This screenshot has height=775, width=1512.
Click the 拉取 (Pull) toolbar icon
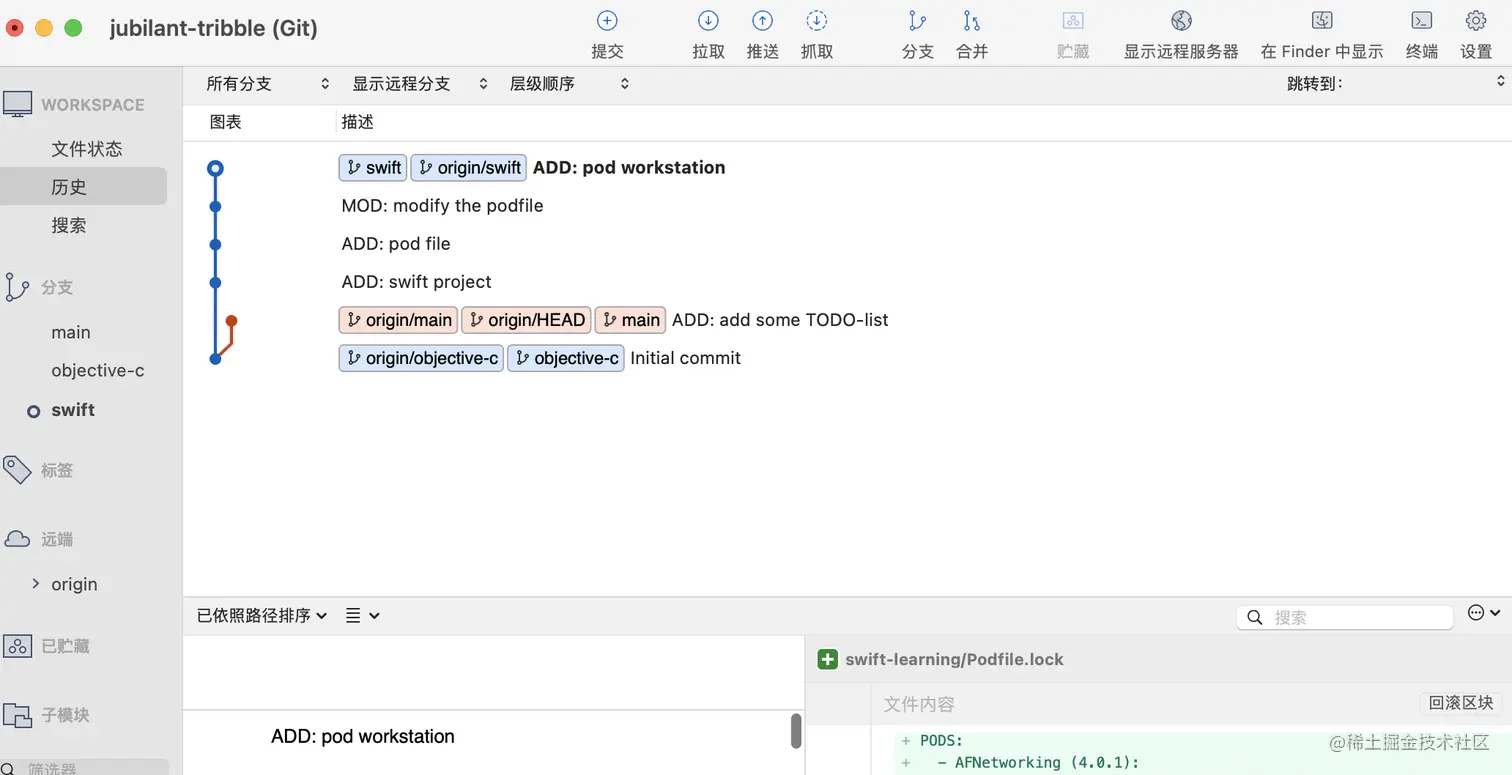[708, 21]
